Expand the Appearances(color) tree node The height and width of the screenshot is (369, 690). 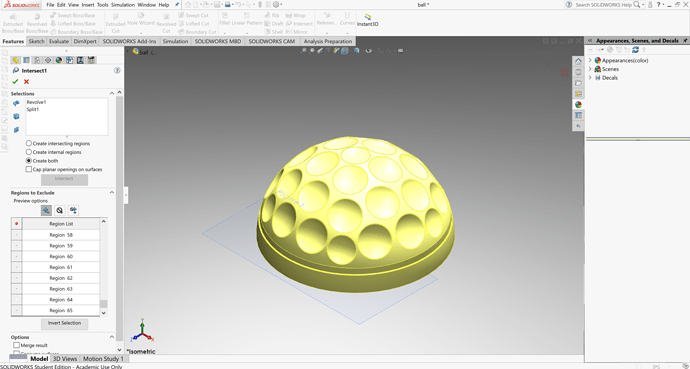pyautogui.click(x=590, y=60)
